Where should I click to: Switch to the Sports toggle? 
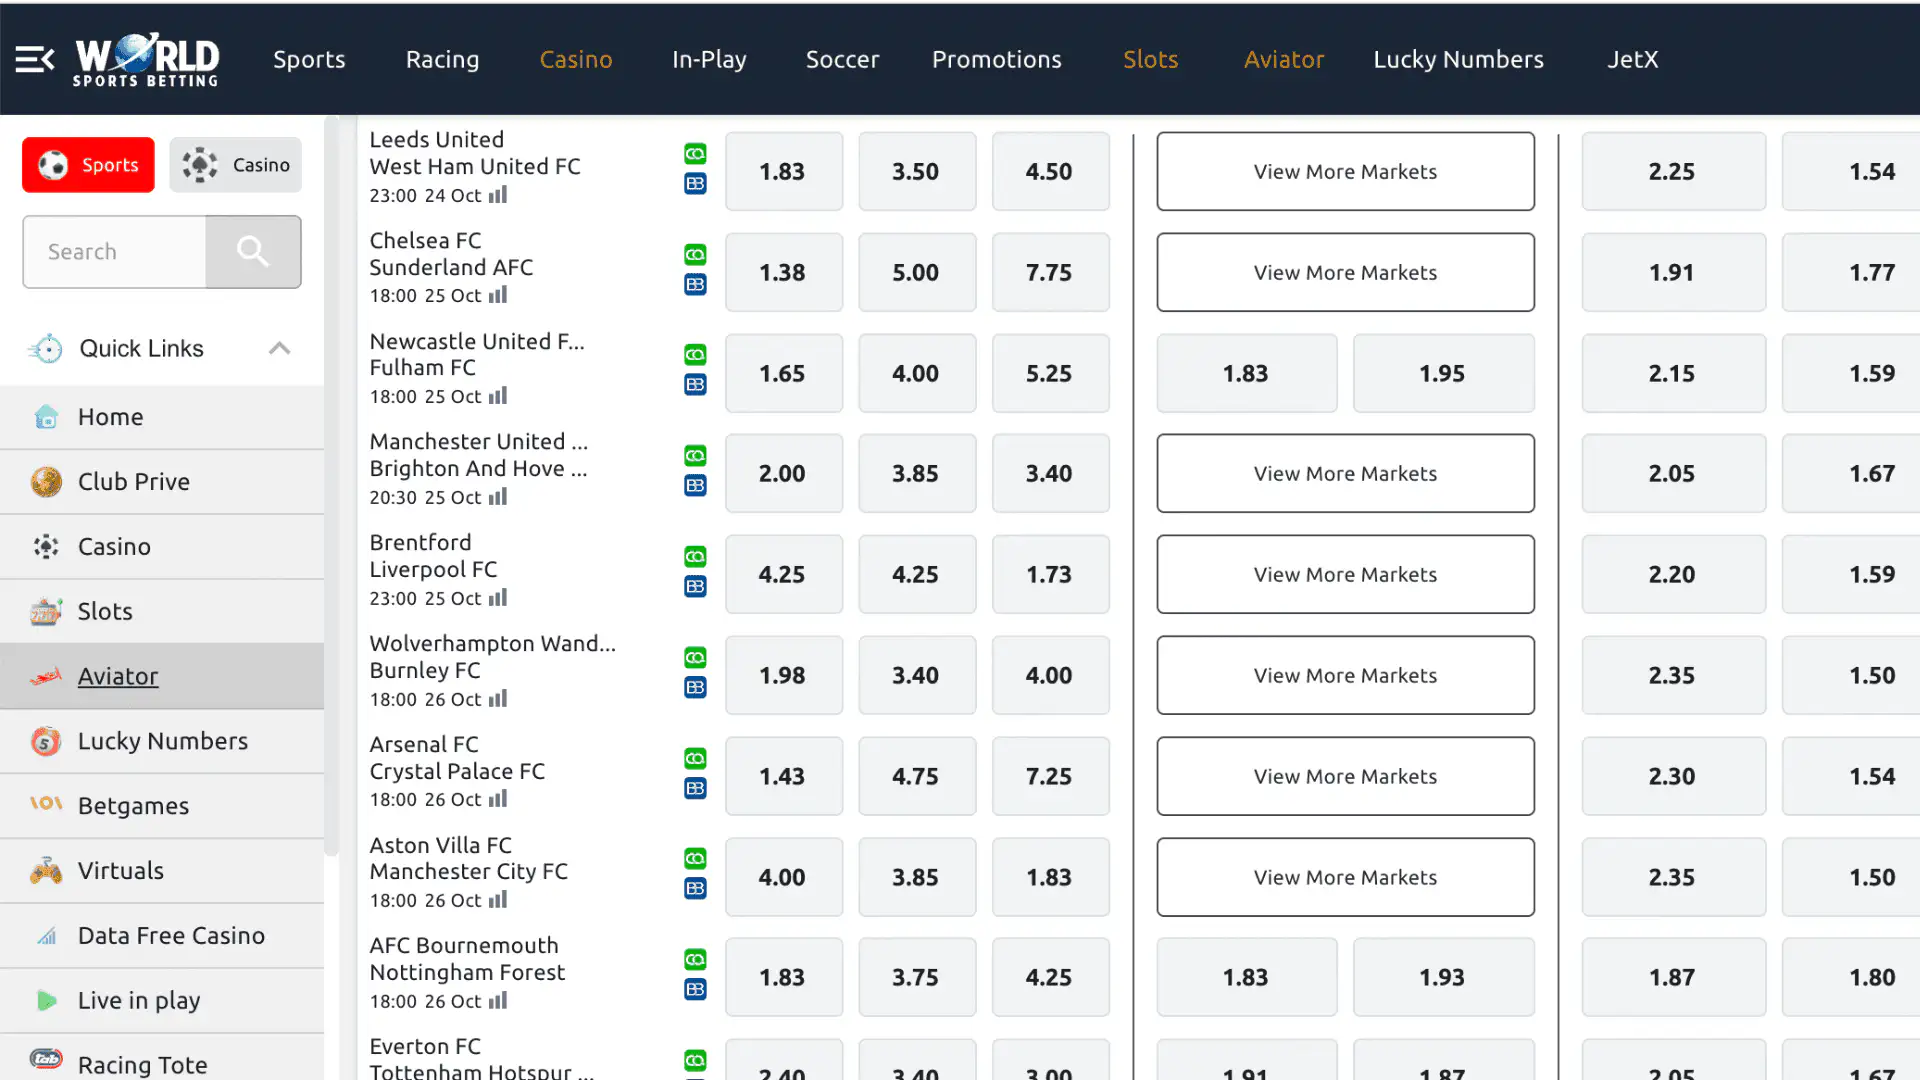click(88, 165)
